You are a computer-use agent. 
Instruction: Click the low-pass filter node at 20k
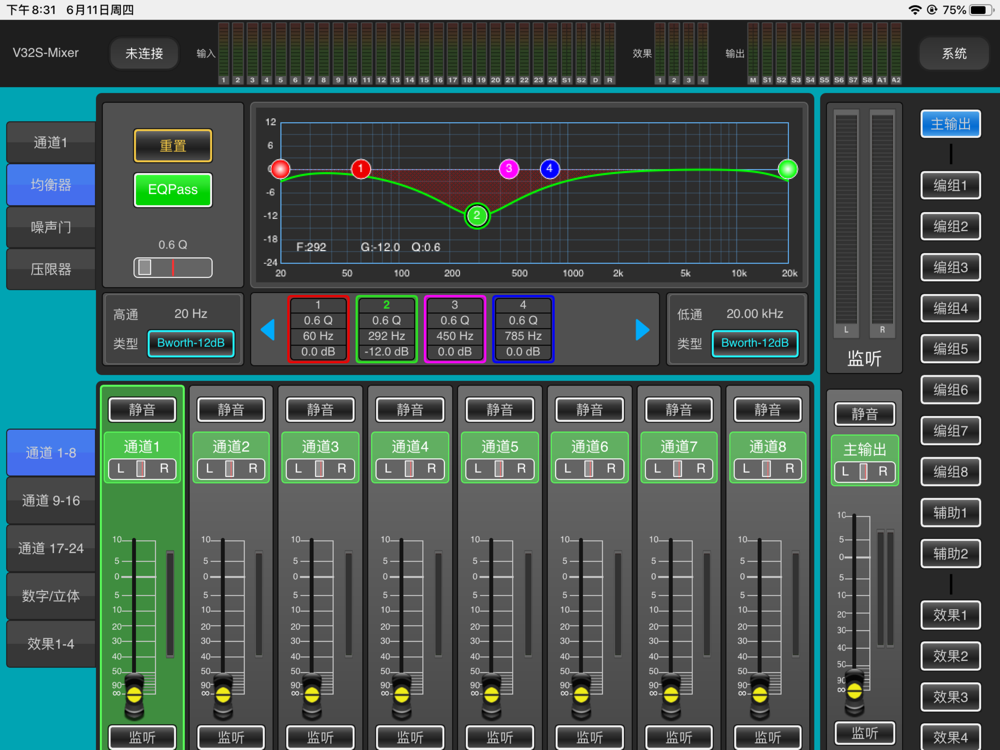tap(788, 169)
